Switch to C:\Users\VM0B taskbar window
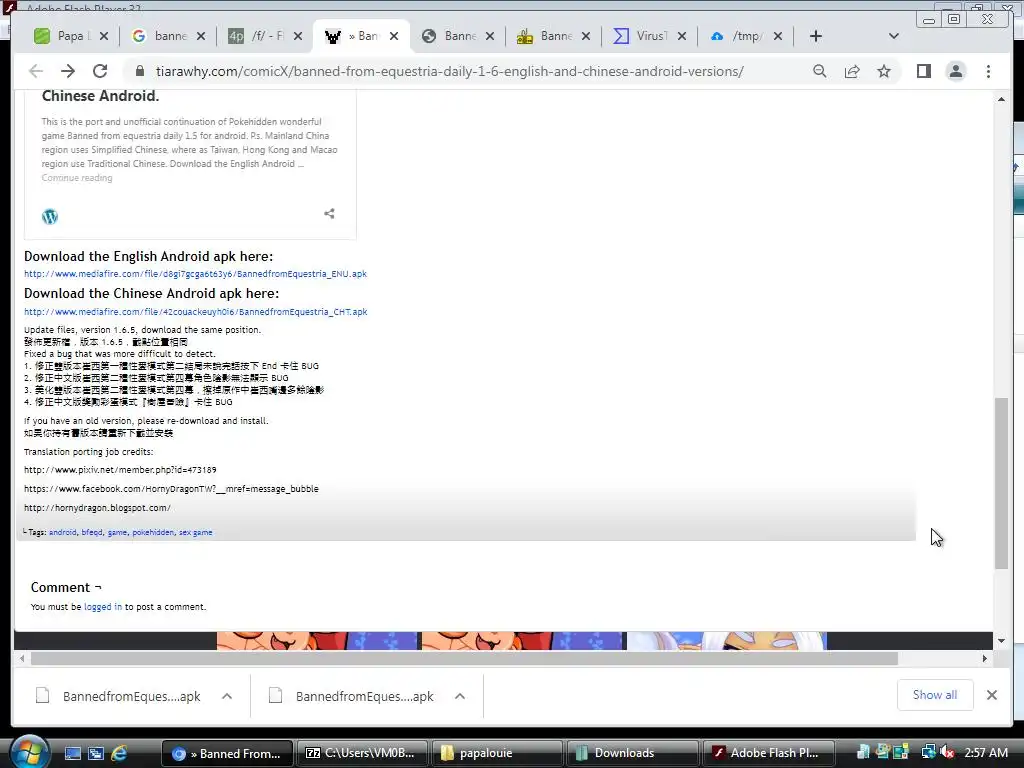This screenshot has height=768, width=1024. [362, 753]
